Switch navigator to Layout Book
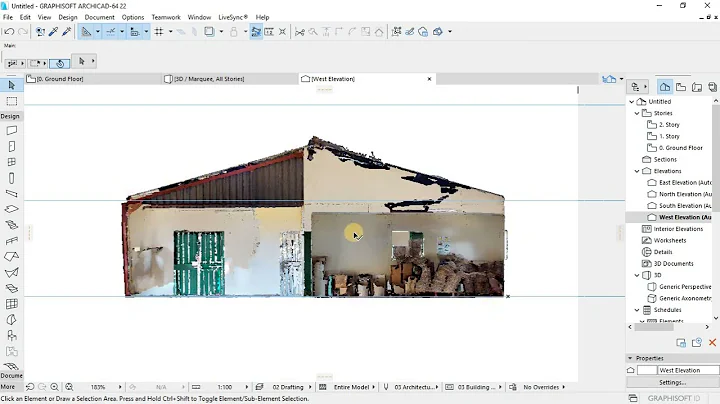Viewport: 720px width, 404px height. click(697, 87)
